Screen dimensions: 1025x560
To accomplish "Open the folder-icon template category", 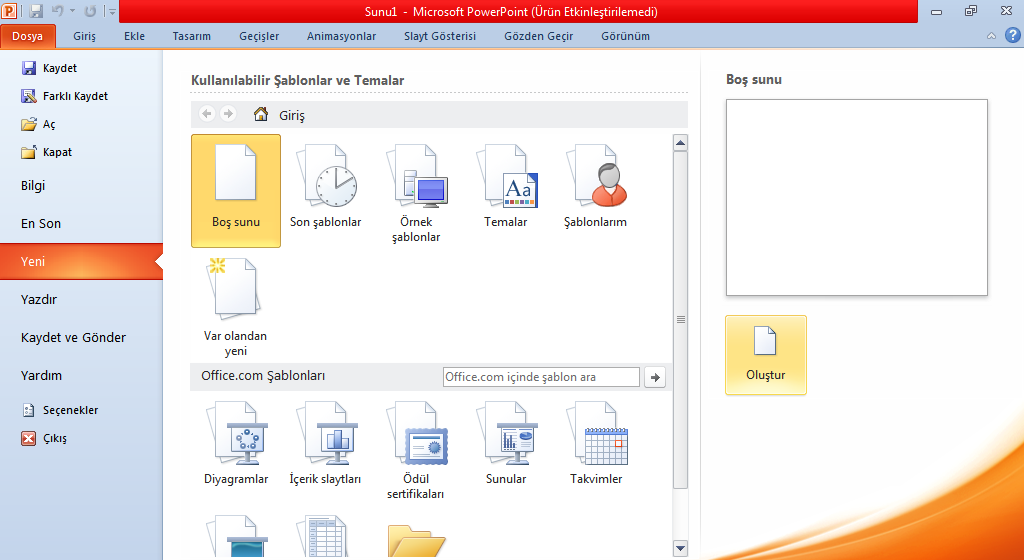I will coord(416,540).
